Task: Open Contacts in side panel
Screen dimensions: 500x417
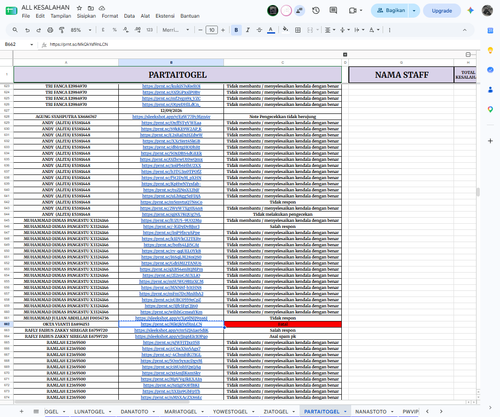Action: click(490, 89)
